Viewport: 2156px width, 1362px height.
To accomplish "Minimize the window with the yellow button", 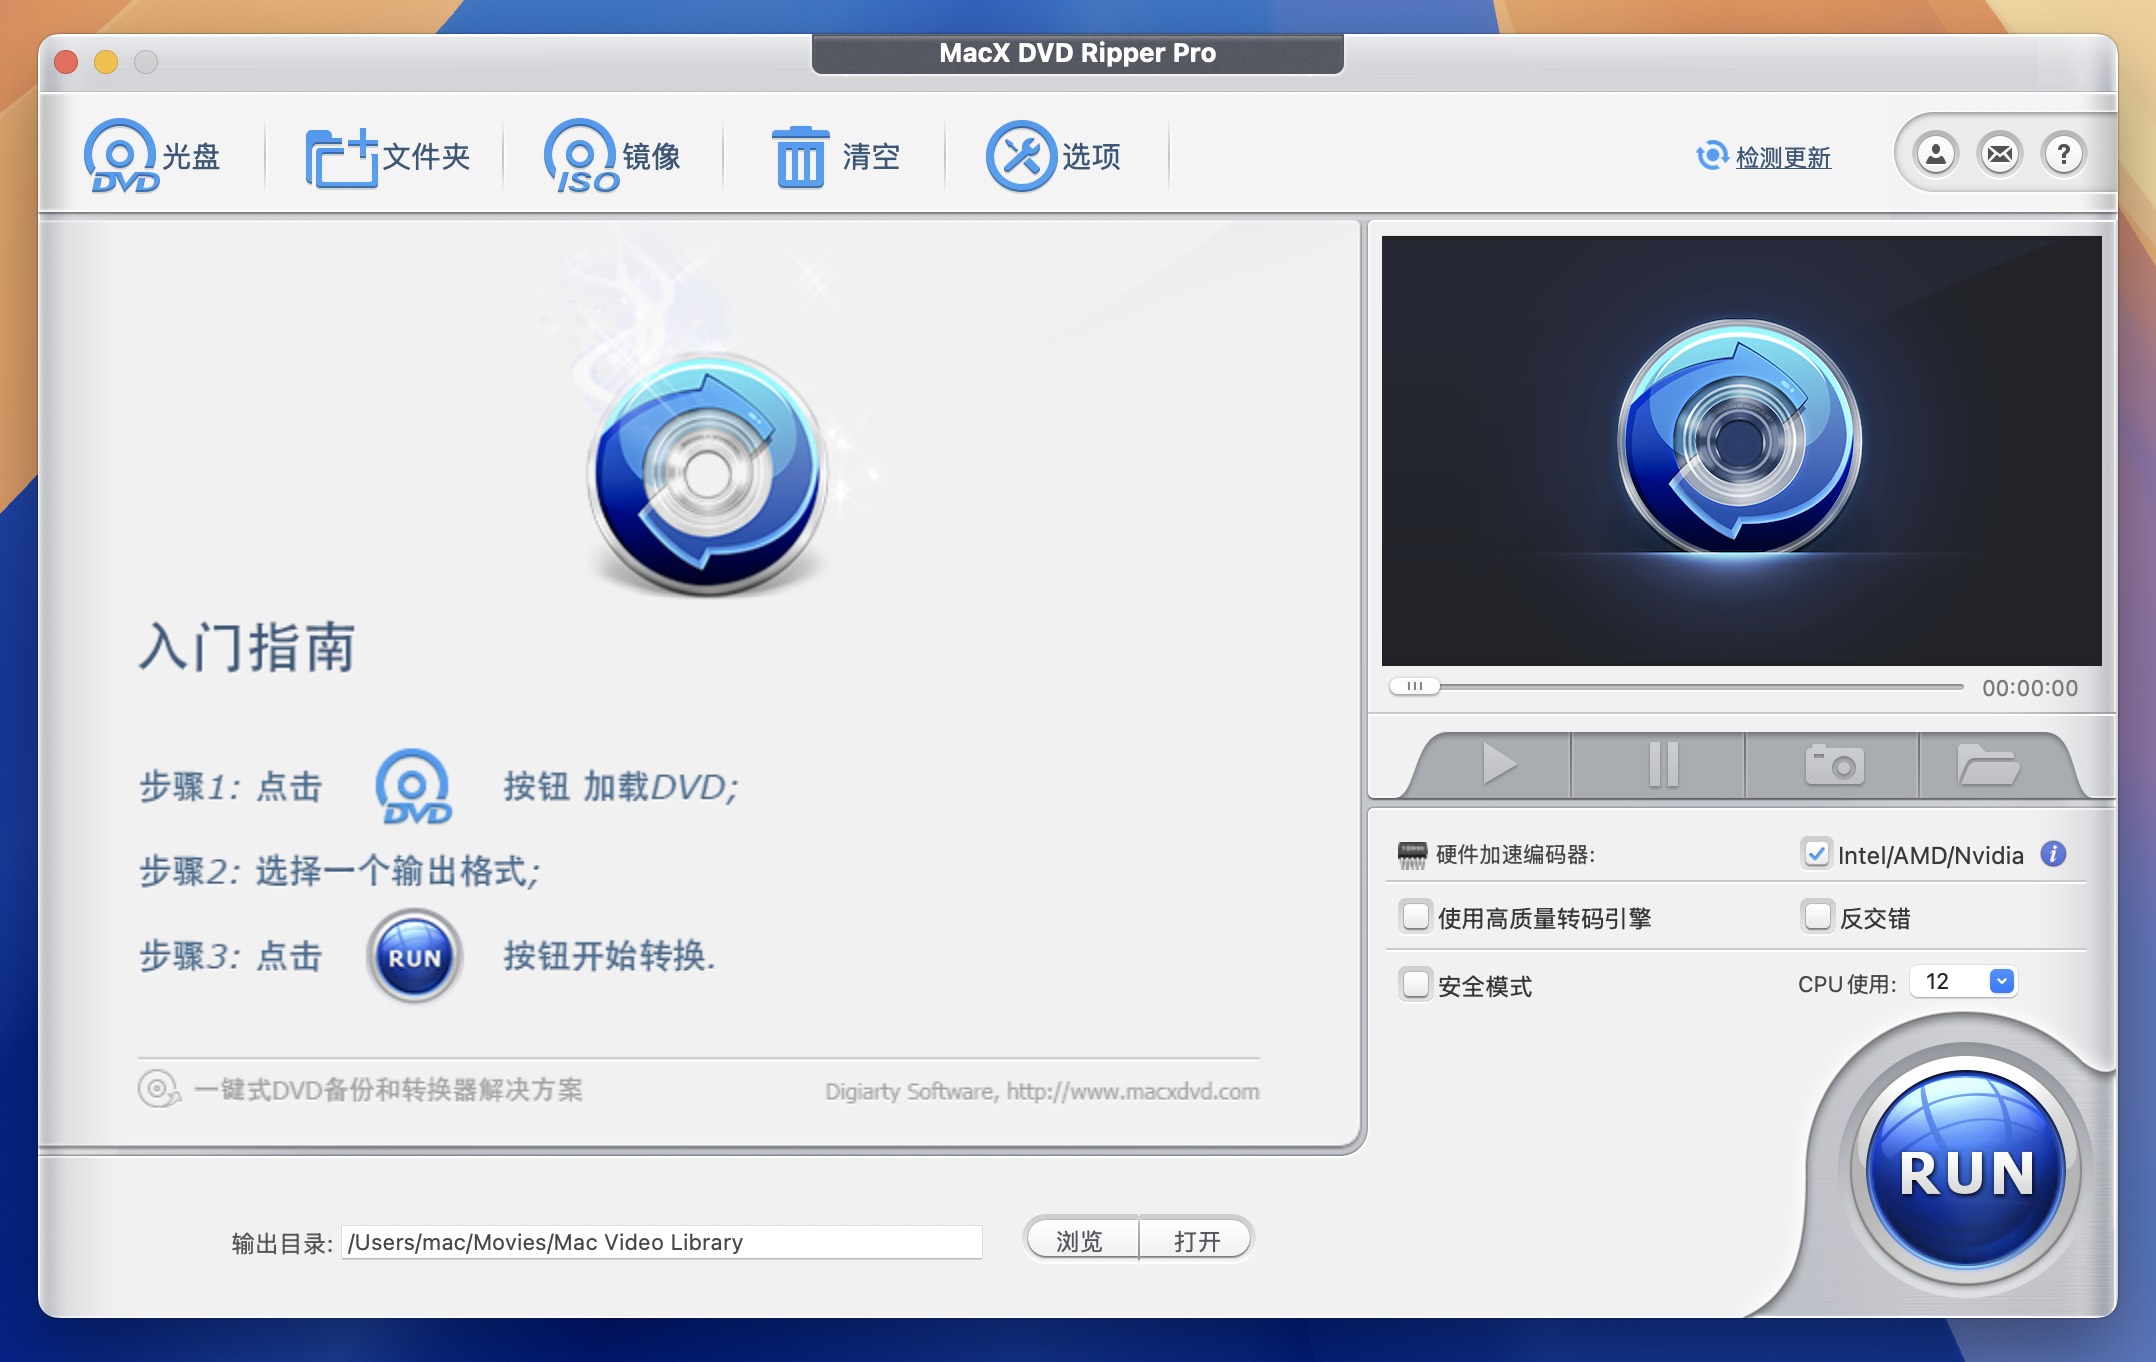I will (x=106, y=62).
